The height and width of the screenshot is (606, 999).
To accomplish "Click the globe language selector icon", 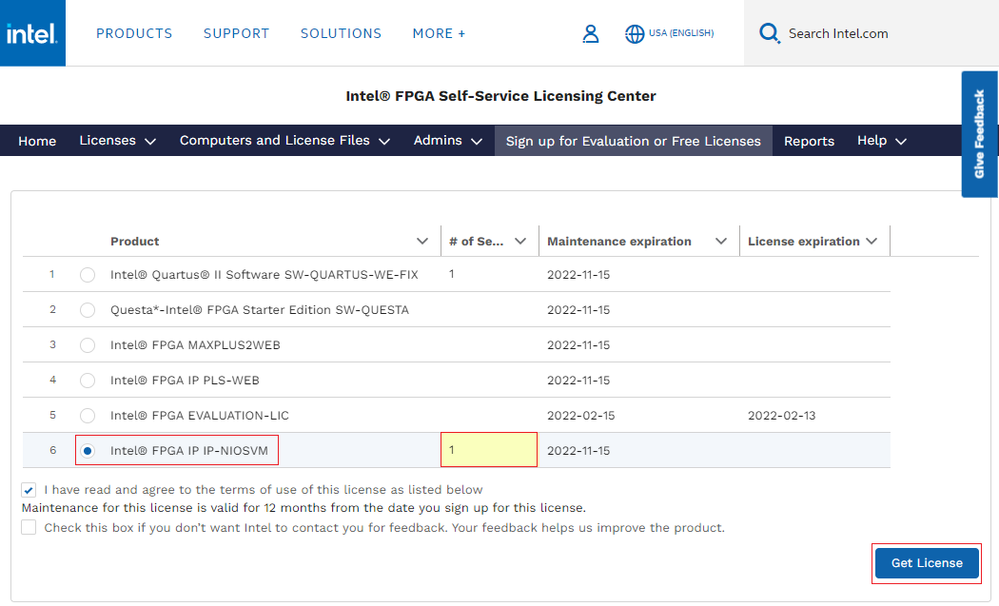I will click(x=634, y=34).
